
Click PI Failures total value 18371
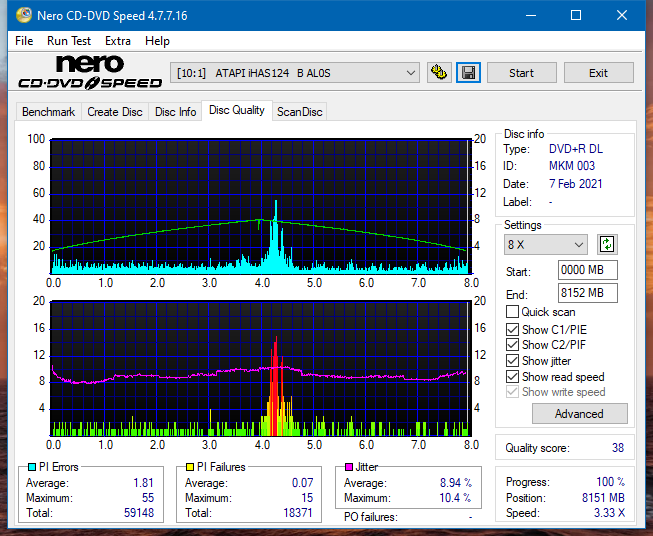point(298,513)
